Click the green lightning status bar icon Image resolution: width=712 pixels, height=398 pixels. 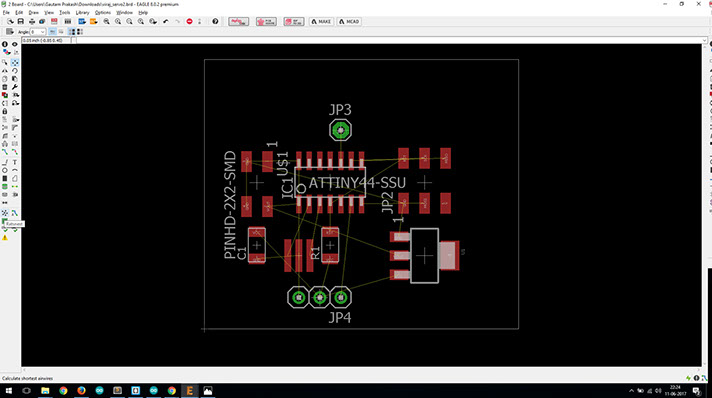pyautogui.click(x=688, y=378)
